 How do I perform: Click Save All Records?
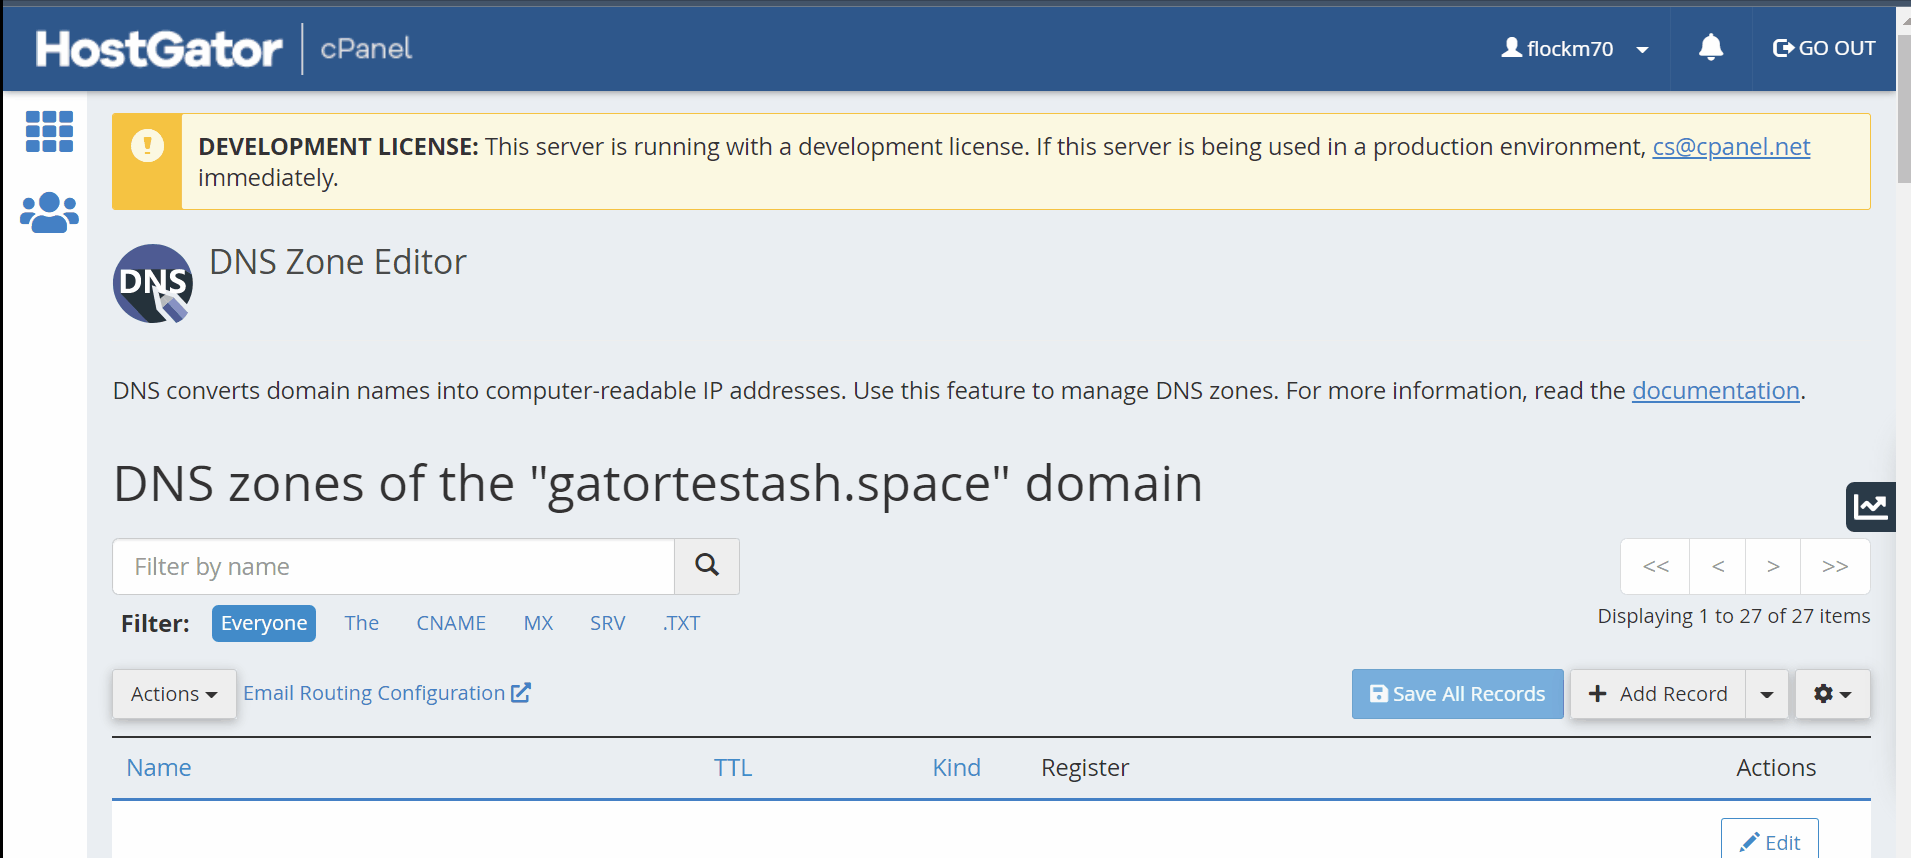click(x=1457, y=694)
